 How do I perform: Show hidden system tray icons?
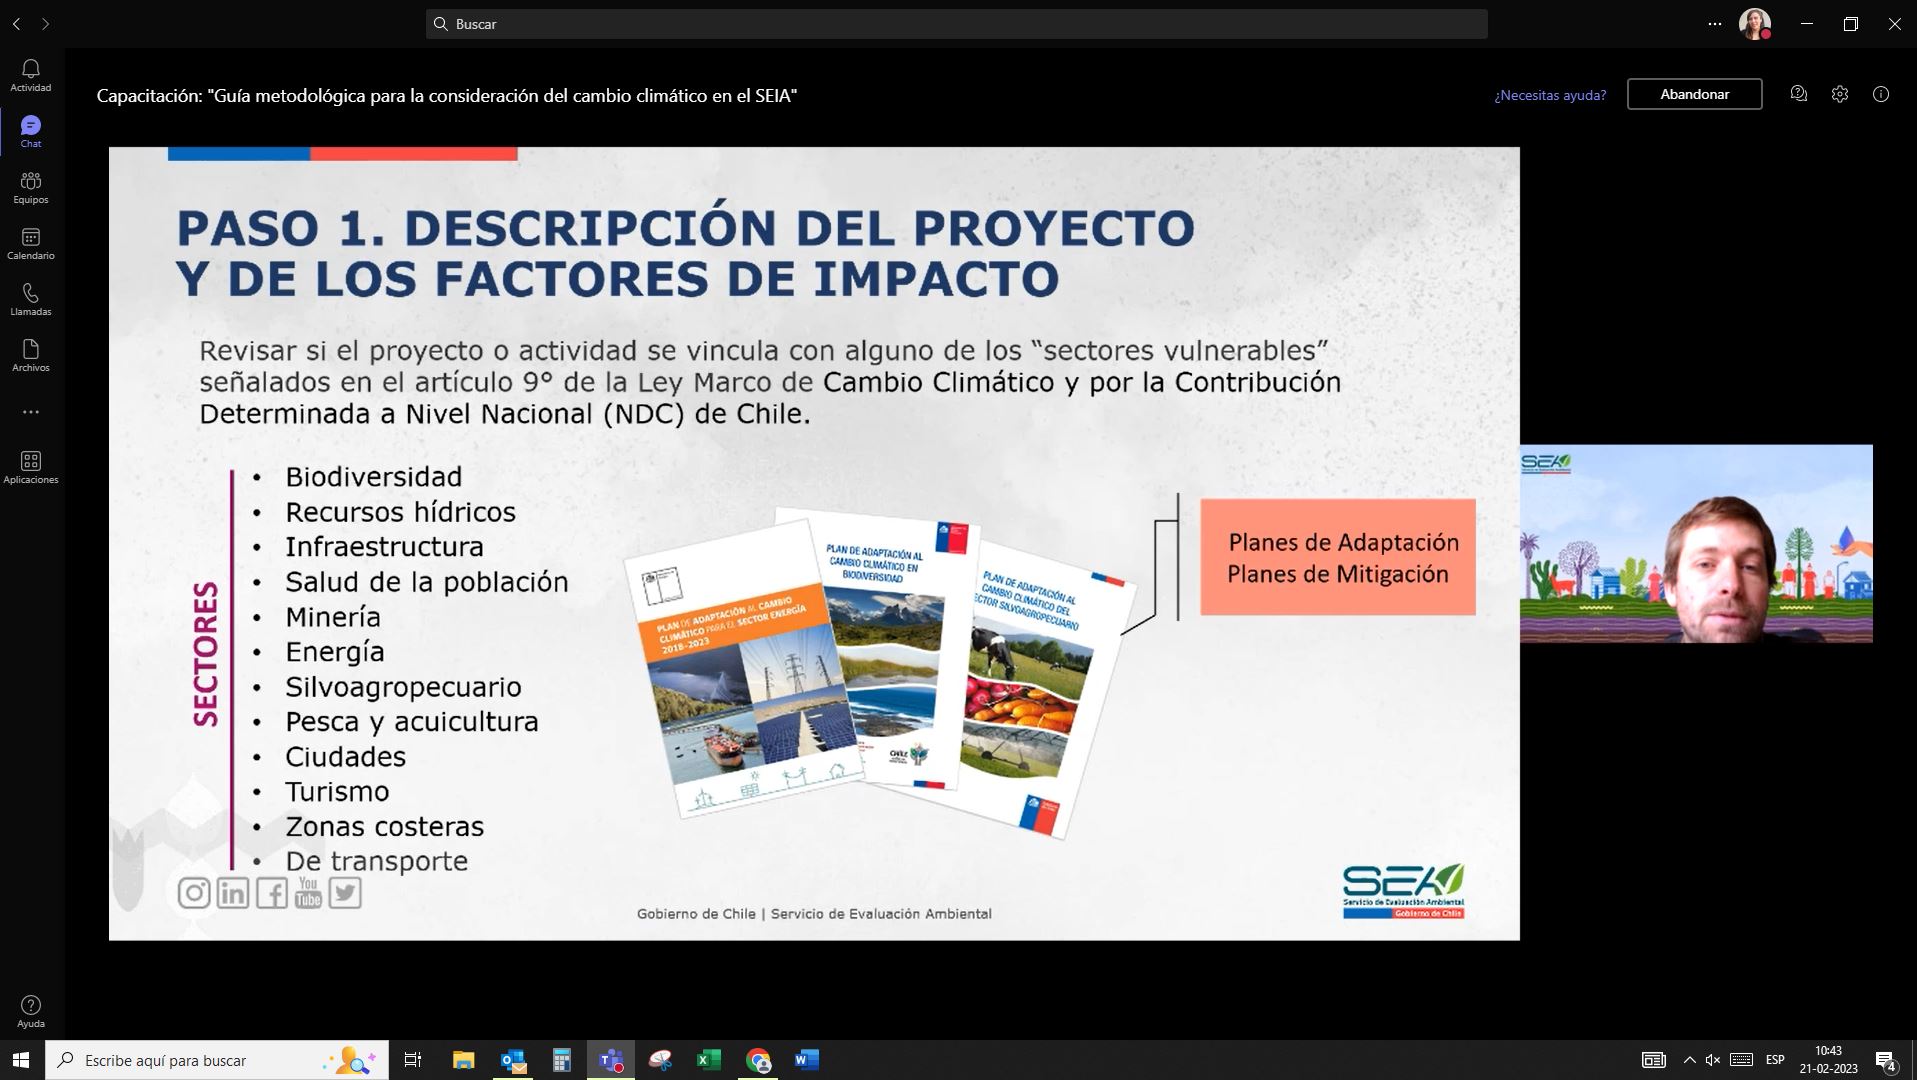[x=1689, y=1060]
